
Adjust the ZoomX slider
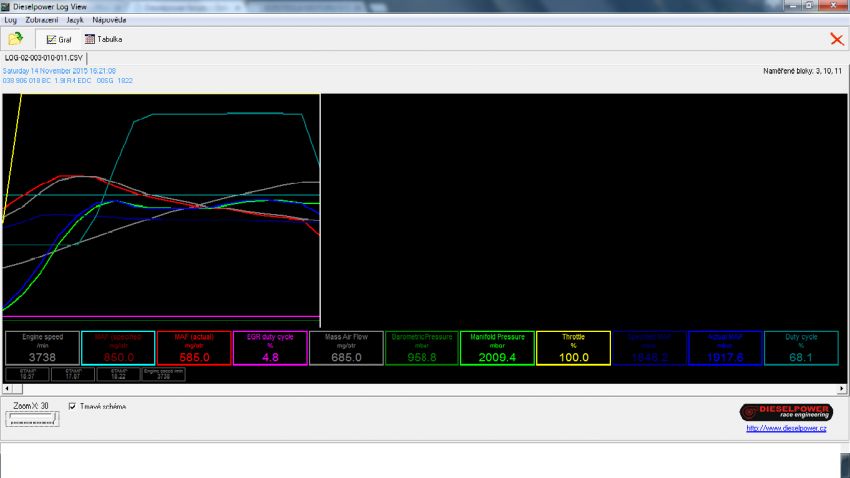pos(31,421)
